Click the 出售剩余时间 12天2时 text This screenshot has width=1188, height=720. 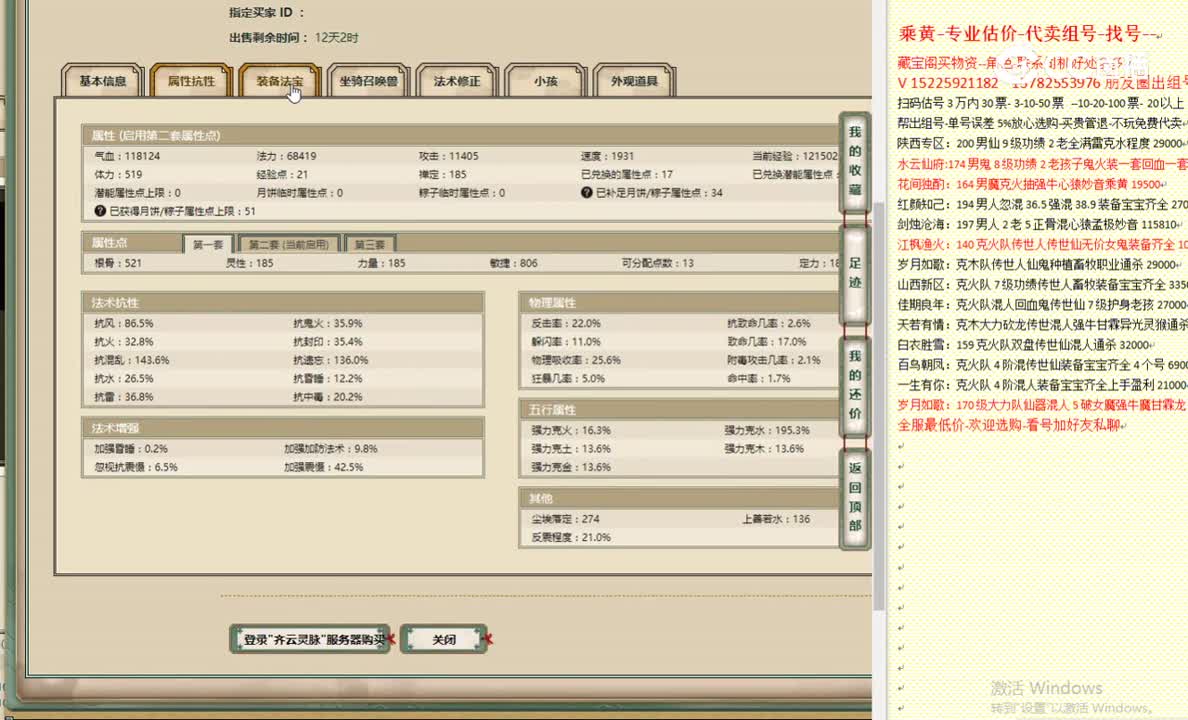coord(294,37)
